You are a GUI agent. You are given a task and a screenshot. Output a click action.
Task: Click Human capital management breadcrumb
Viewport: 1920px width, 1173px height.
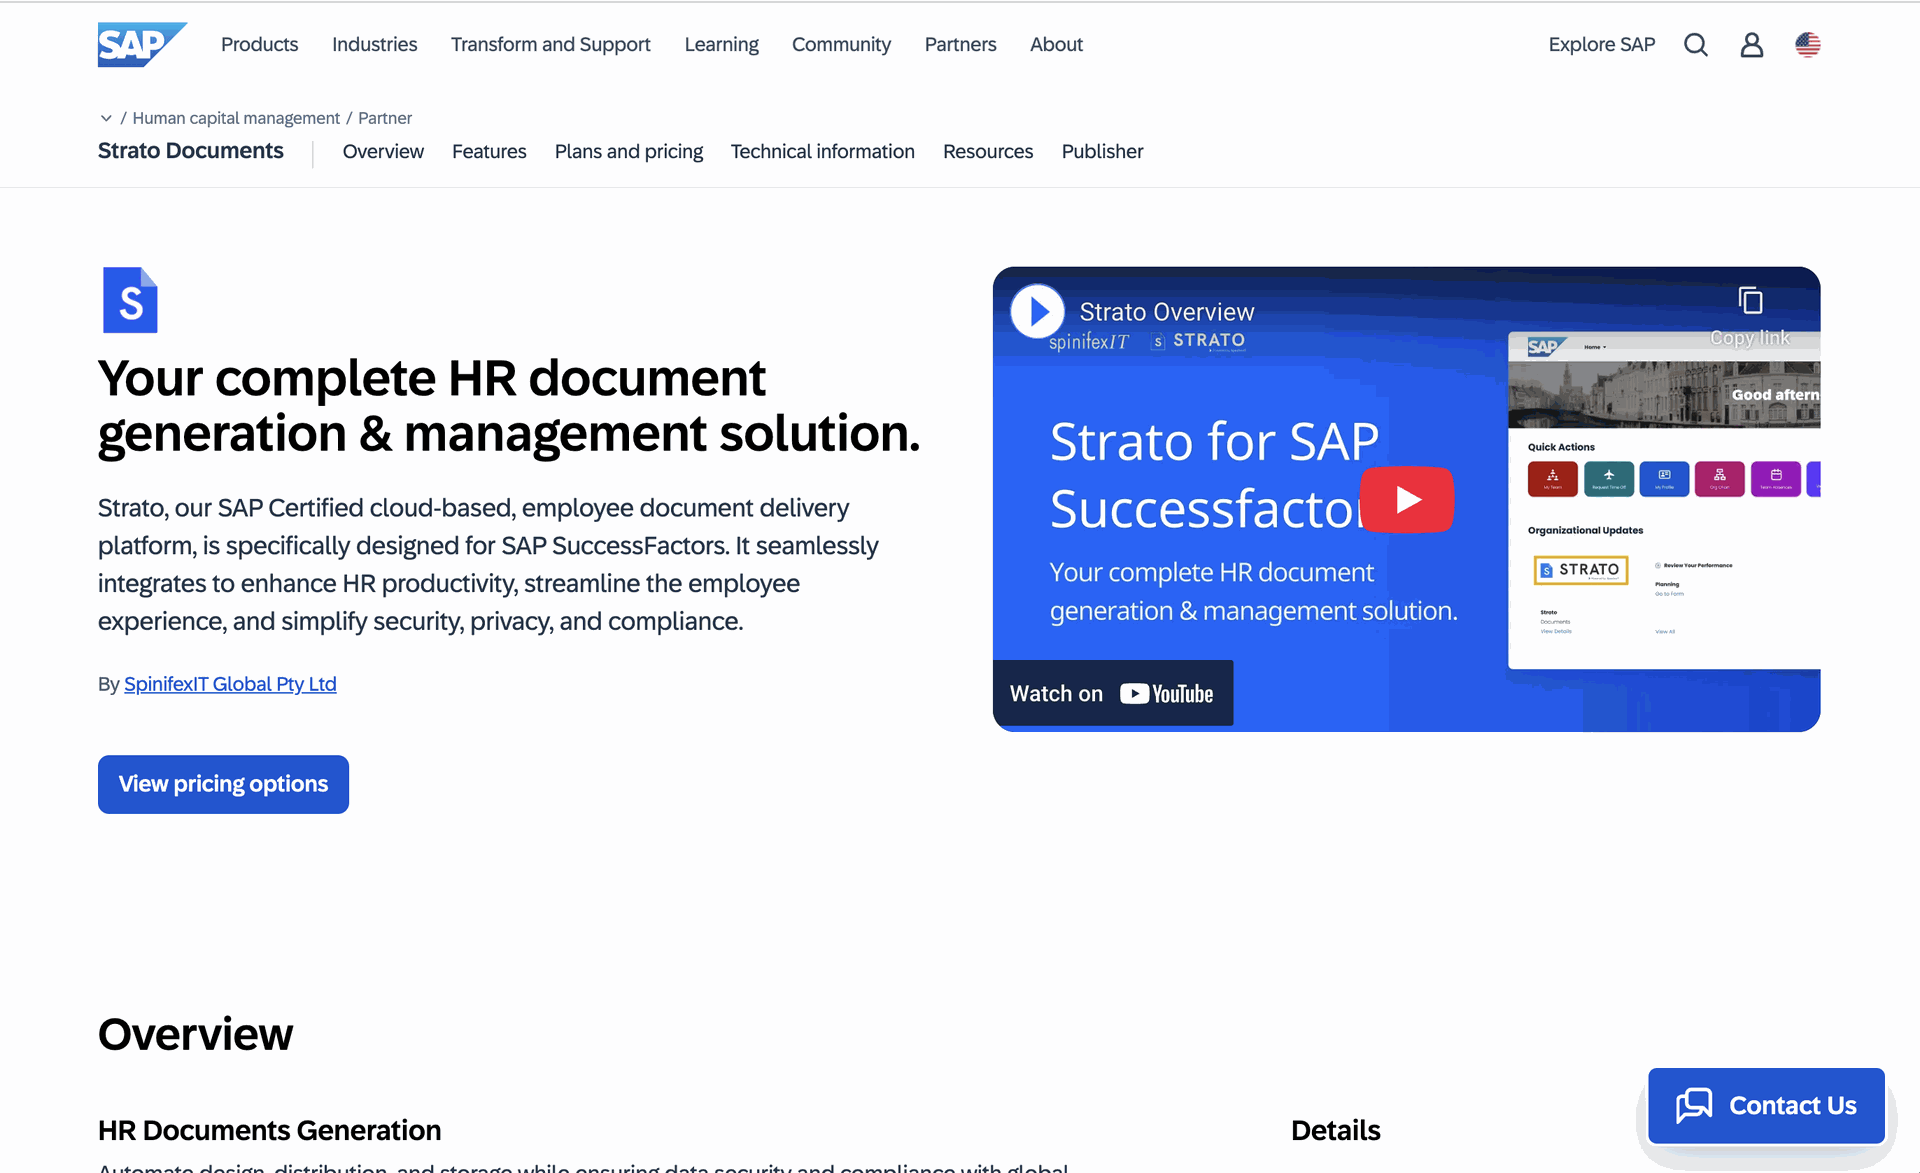(236, 118)
